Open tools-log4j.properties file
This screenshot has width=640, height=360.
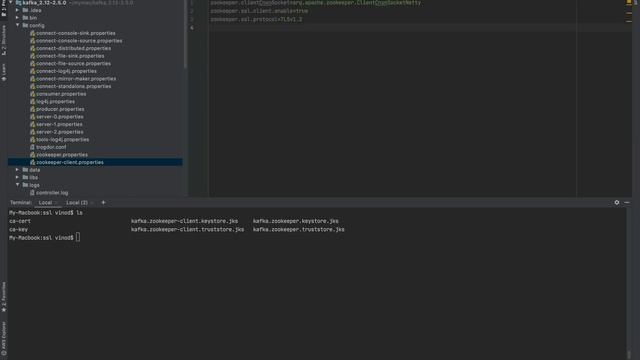[x=62, y=140]
